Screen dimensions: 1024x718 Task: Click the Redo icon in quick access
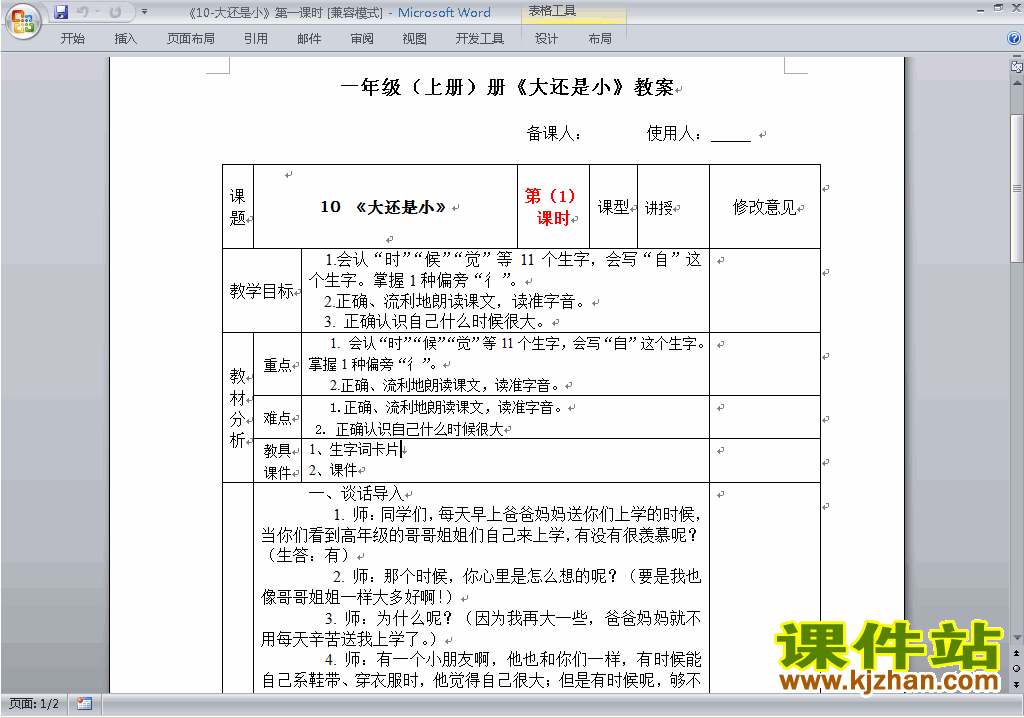click(x=116, y=12)
